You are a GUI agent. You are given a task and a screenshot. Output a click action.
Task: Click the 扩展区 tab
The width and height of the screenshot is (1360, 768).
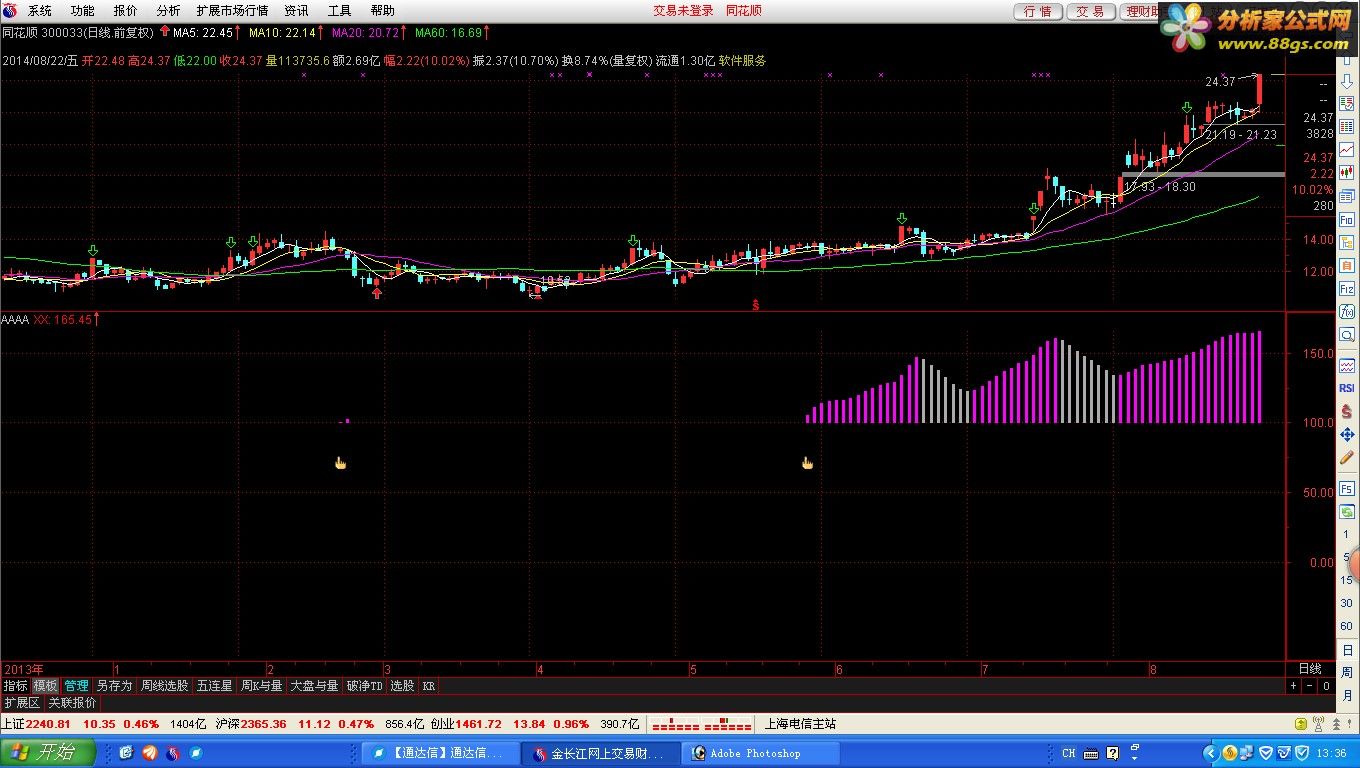(21, 703)
